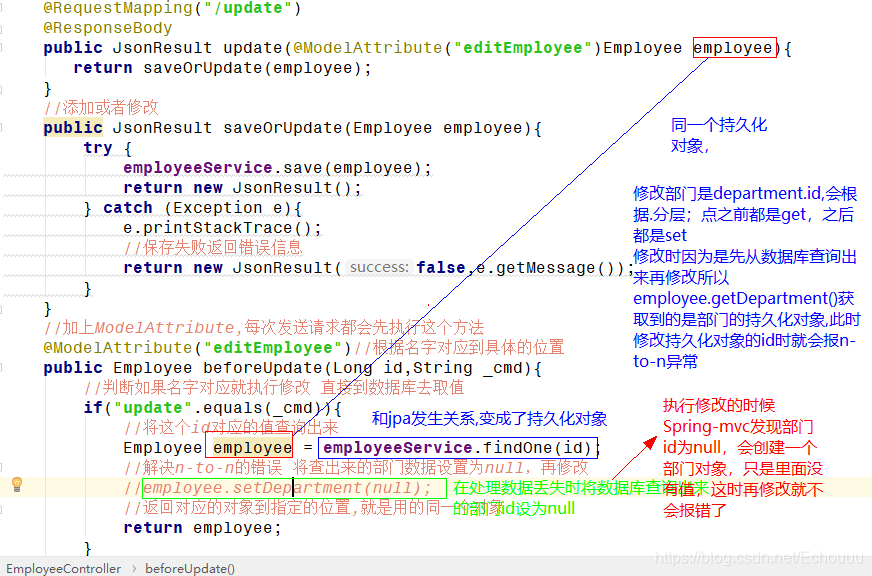Click the false literal in JsonResult call
The width and height of the screenshot is (872, 576).
[441, 268]
